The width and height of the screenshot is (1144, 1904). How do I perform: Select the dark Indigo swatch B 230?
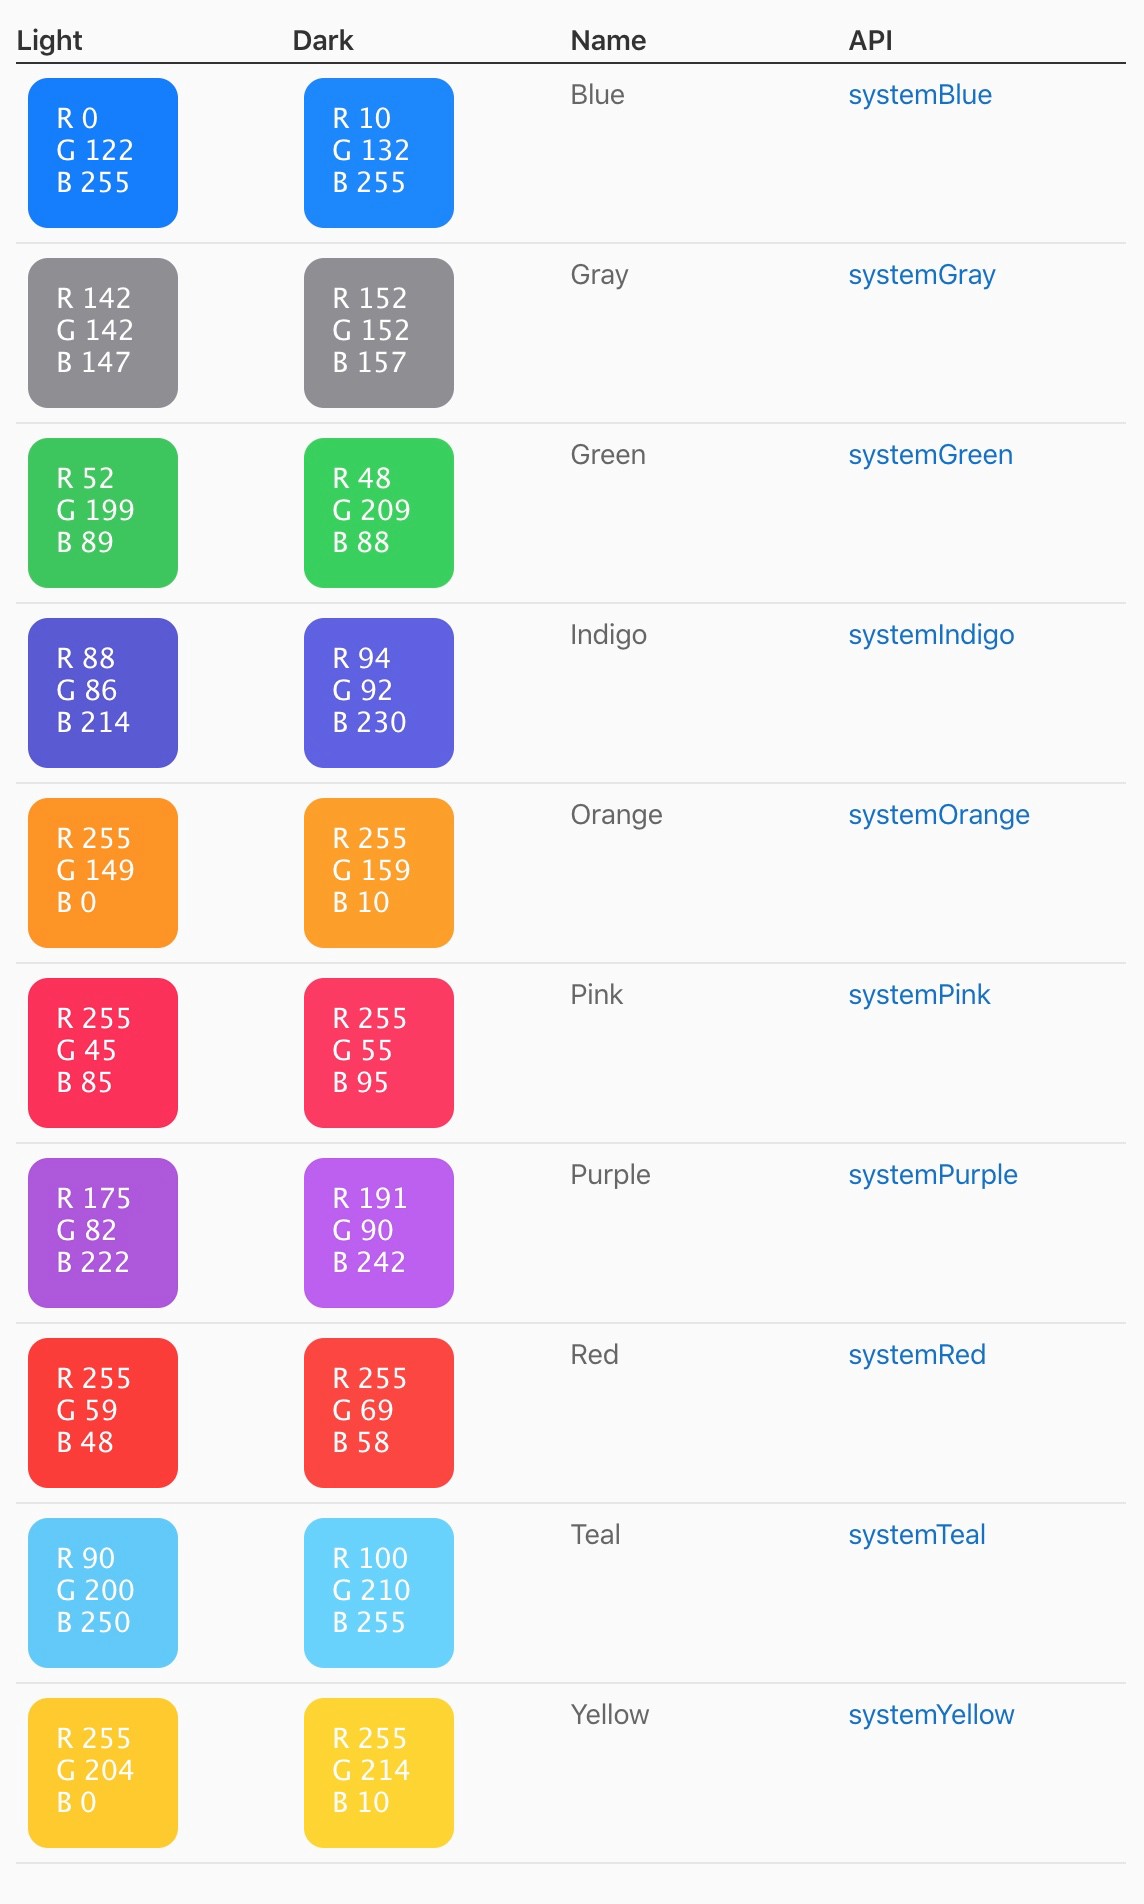click(x=379, y=693)
